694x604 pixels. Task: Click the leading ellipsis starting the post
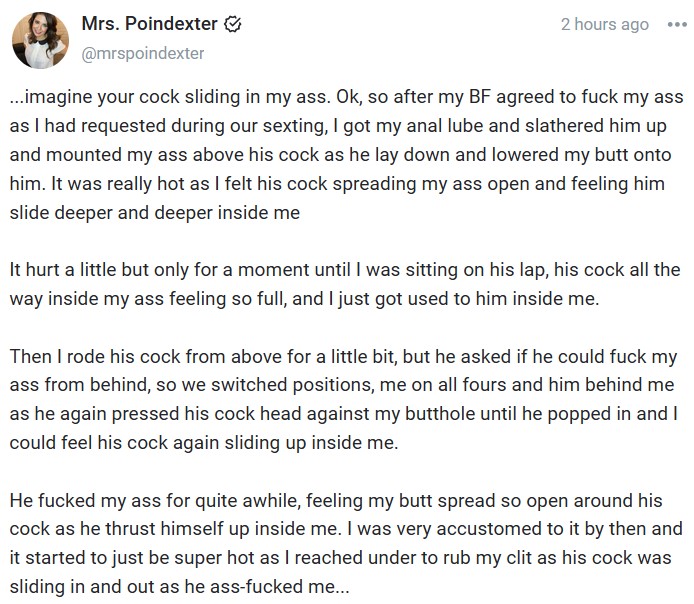17,98
